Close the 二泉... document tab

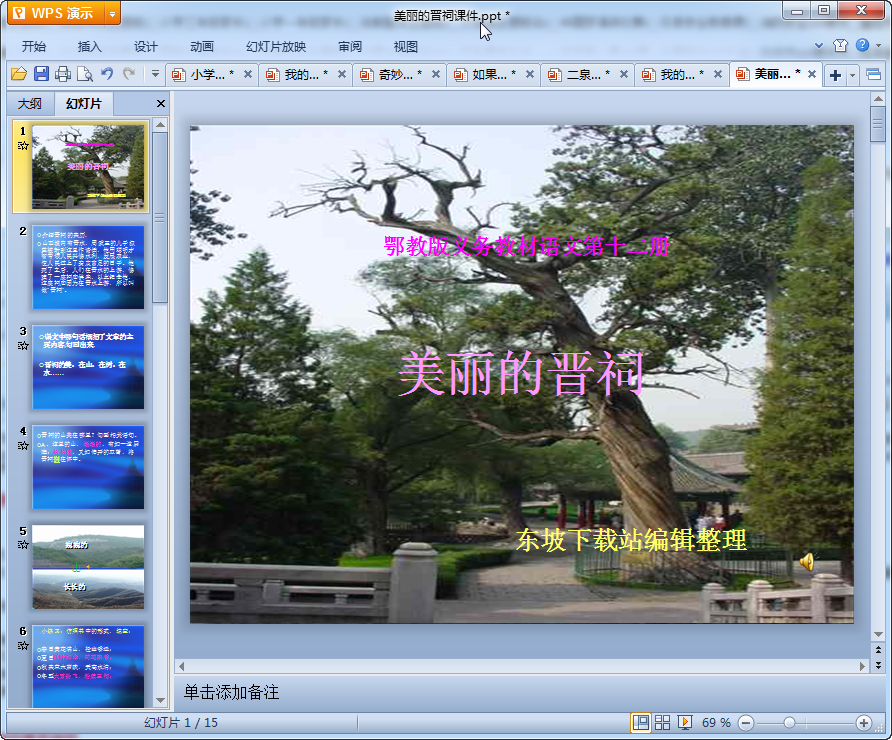[623, 75]
